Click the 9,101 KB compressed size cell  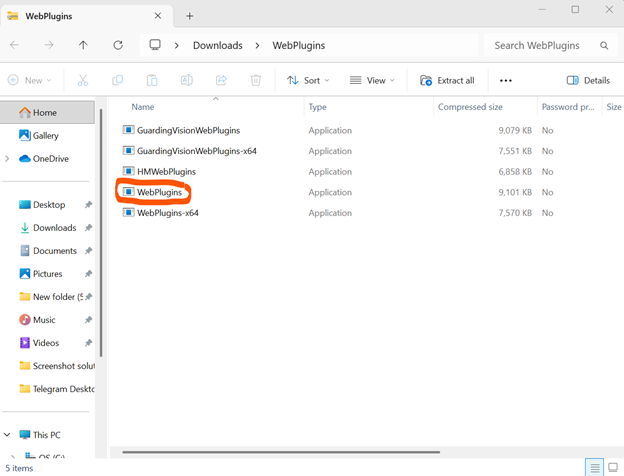(x=515, y=192)
